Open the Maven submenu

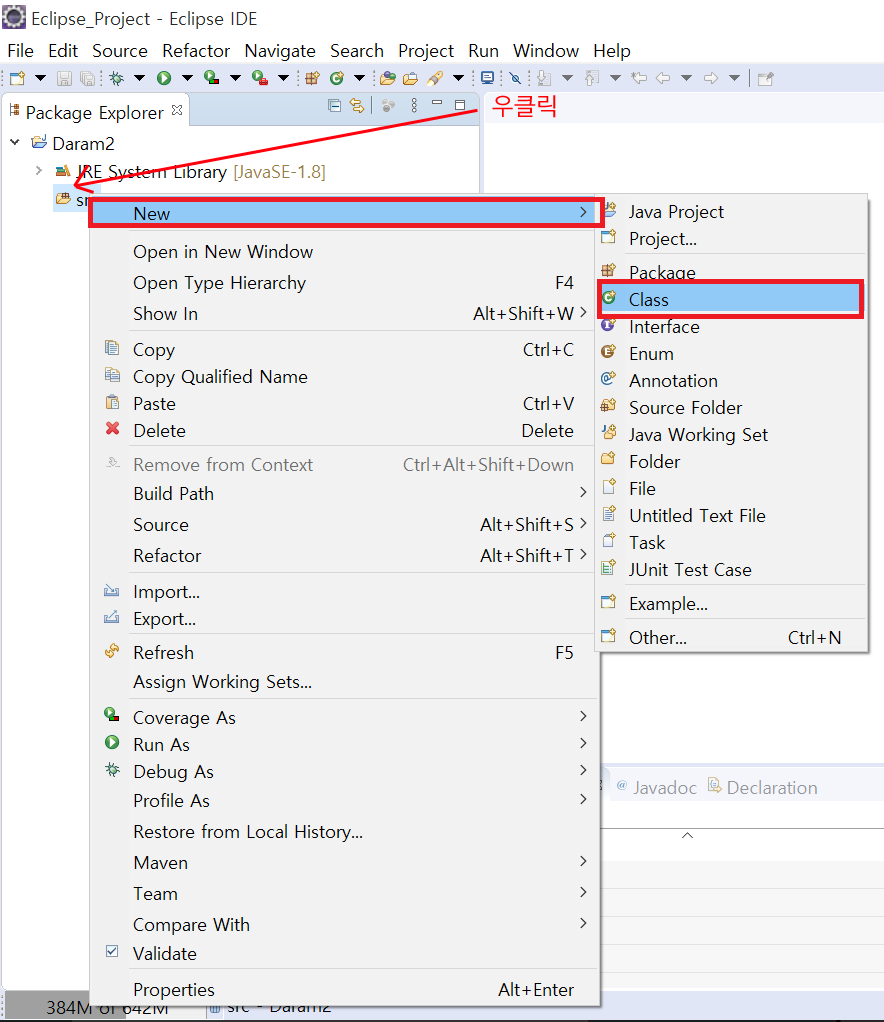344,862
